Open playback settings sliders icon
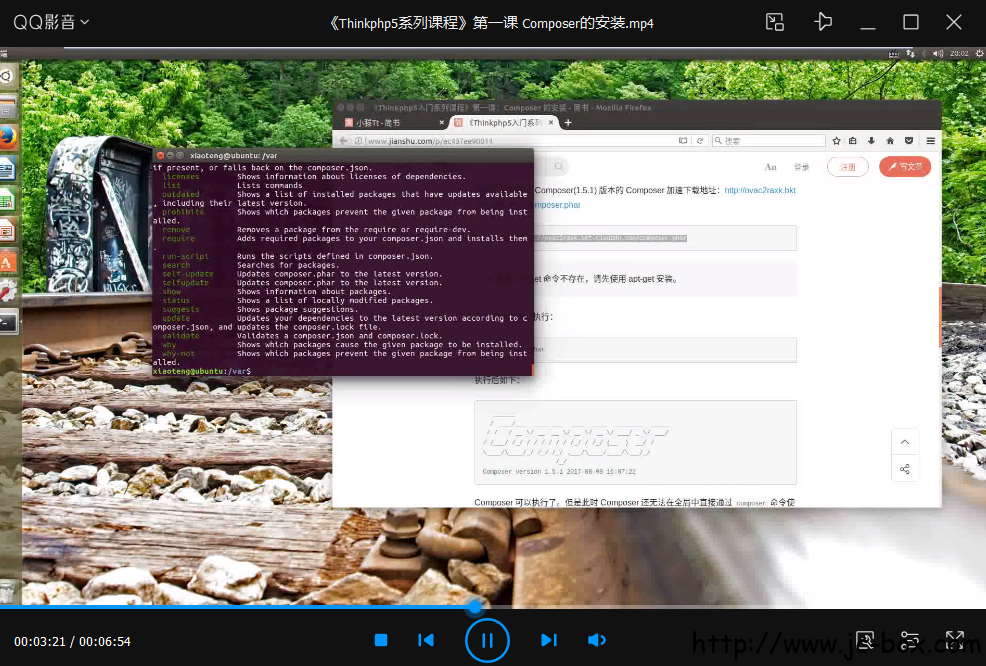The height and width of the screenshot is (666, 986). [x=910, y=640]
